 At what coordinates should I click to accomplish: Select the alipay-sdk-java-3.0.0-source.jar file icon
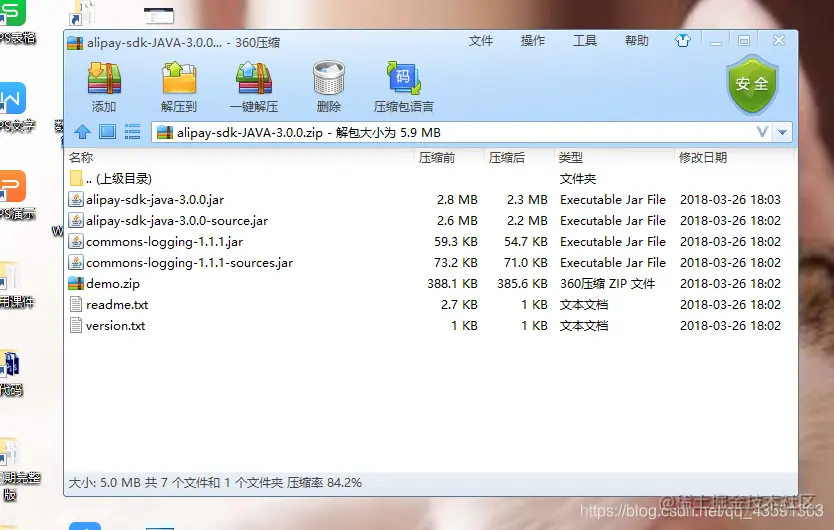(76, 220)
